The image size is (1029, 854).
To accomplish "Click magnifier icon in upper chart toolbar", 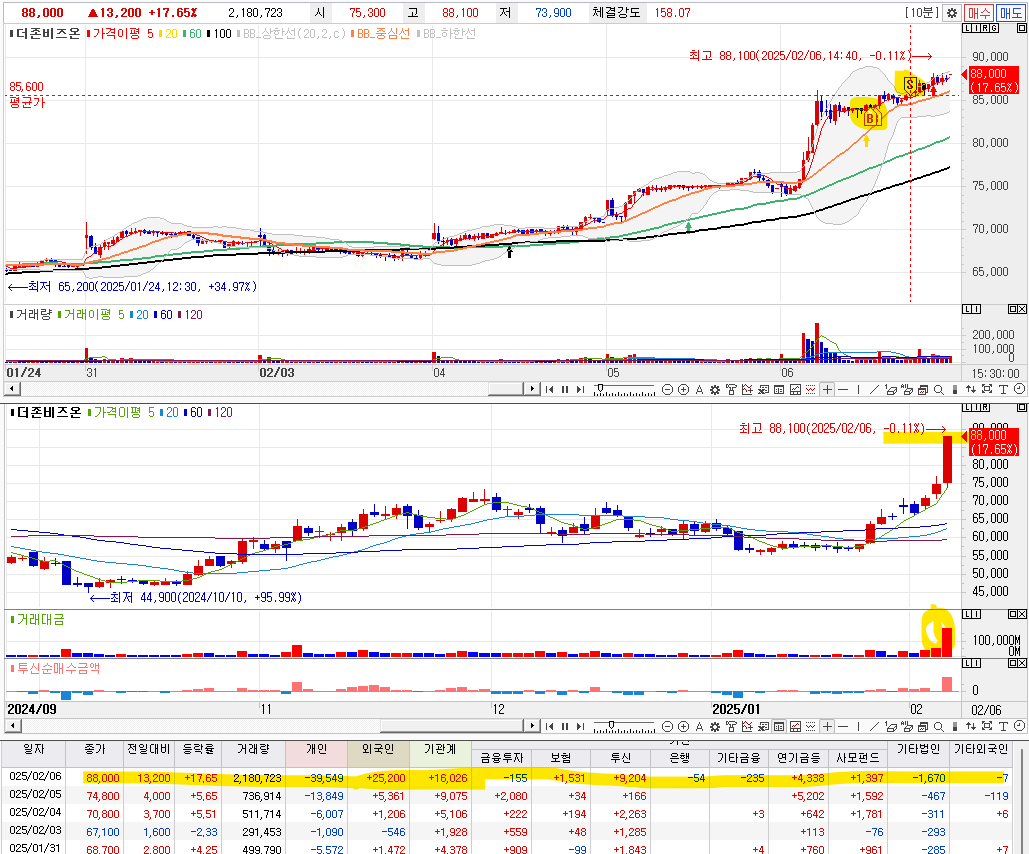I will click(x=938, y=389).
